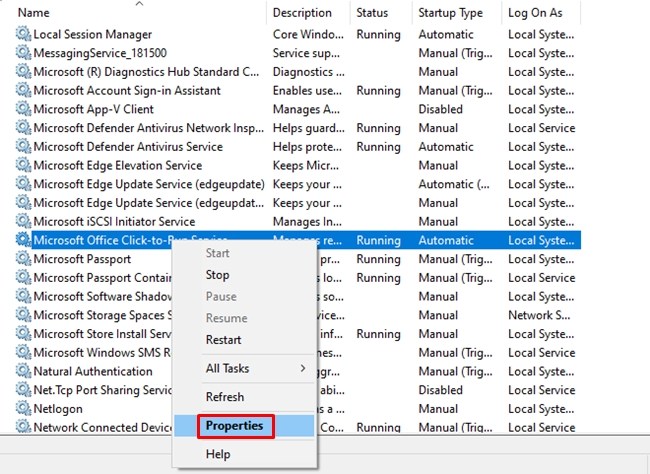Click gear icon of Microsoft Office Click-to-Run Service
This screenshot has height=474, width=650.
(23, 240)
